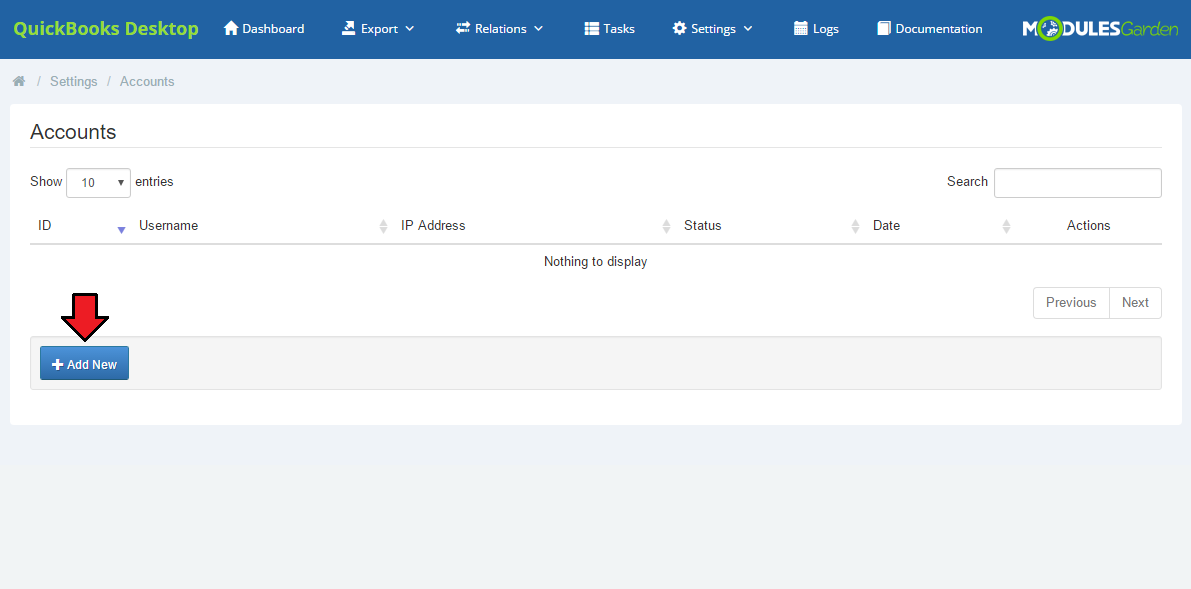Open the Tasks page

click(609, 29)
